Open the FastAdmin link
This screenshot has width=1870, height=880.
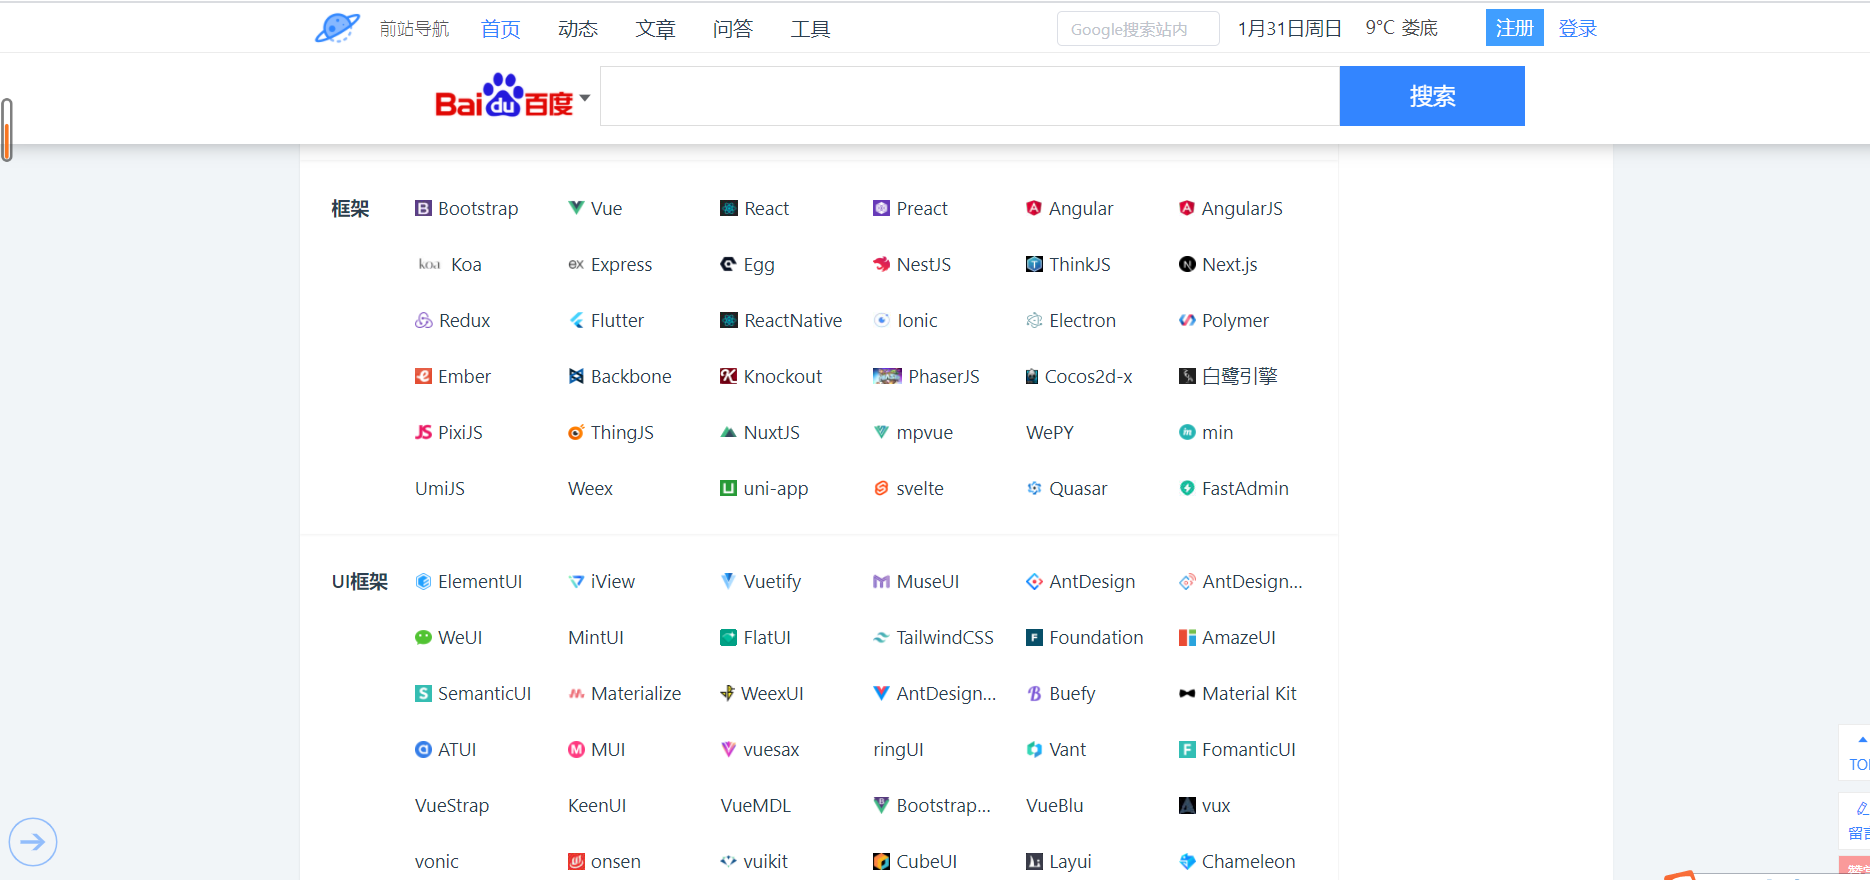(x=1234, y=488)
